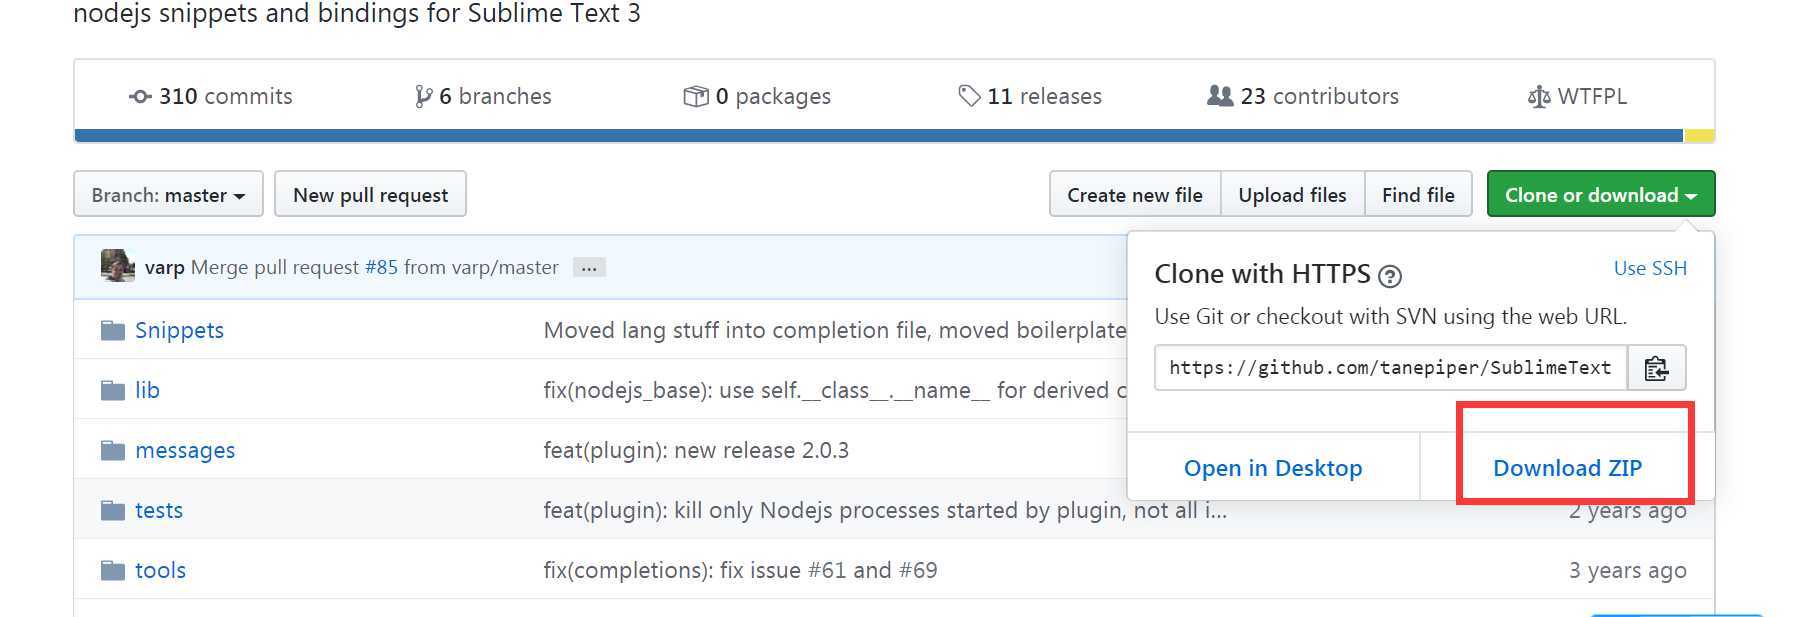Click the Snippets folder icon

pyautogui.click(x=113, y=330)
